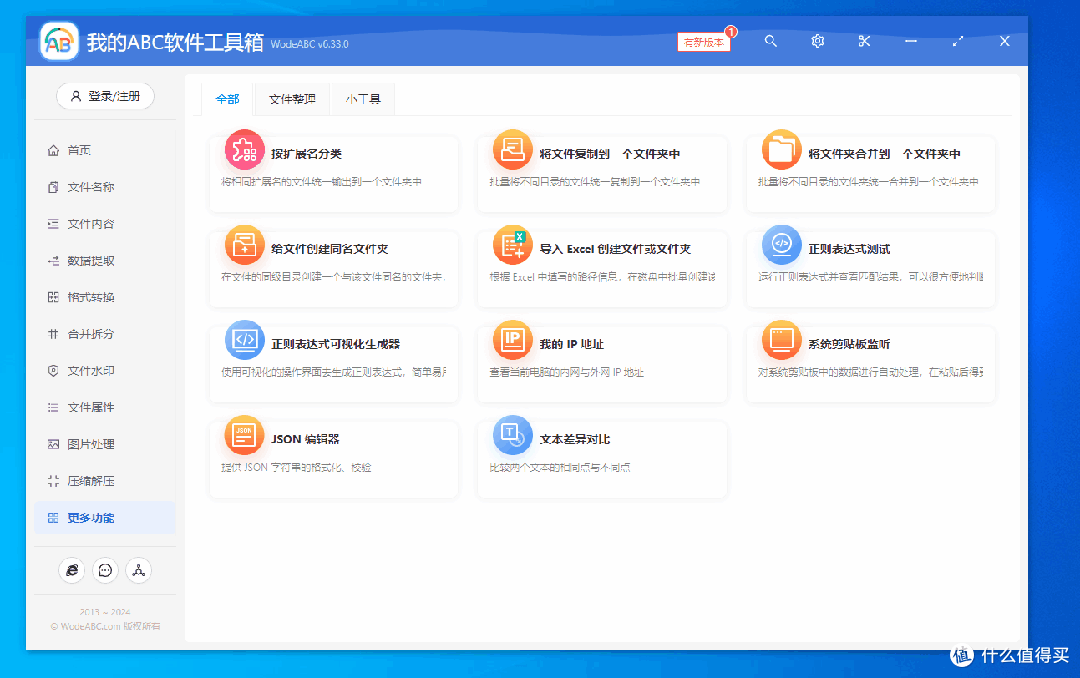Open the 正则表达式测试 icon

coord(782,245)
